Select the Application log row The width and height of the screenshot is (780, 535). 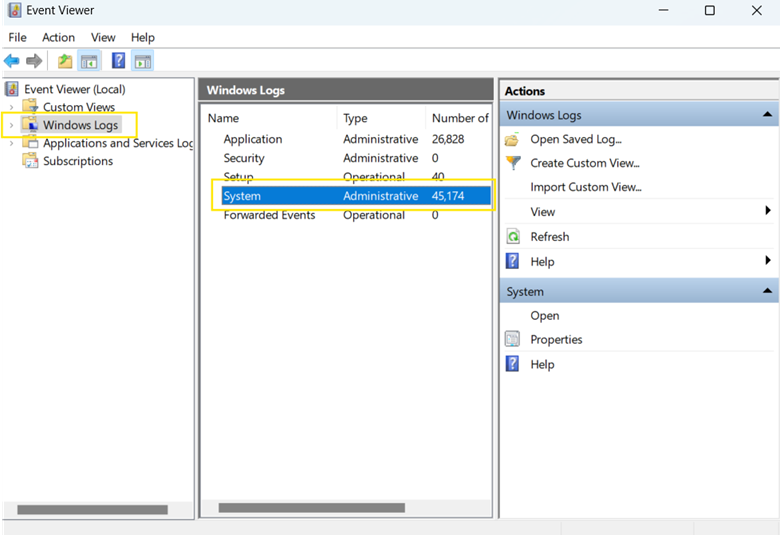[253, 139]
